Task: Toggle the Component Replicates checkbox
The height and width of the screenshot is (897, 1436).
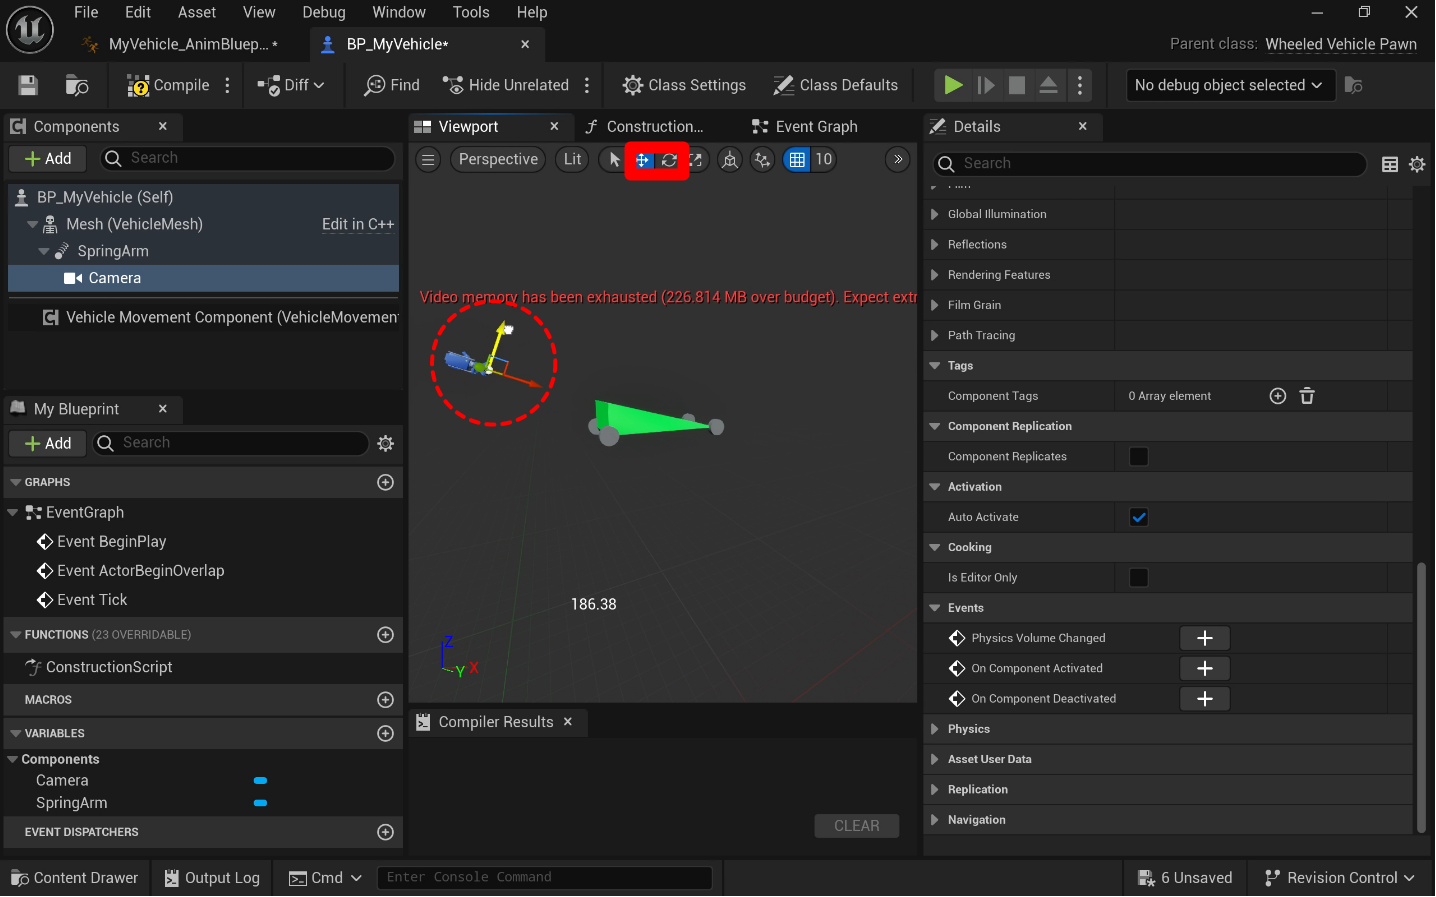Action: [x=1138, y=456]
